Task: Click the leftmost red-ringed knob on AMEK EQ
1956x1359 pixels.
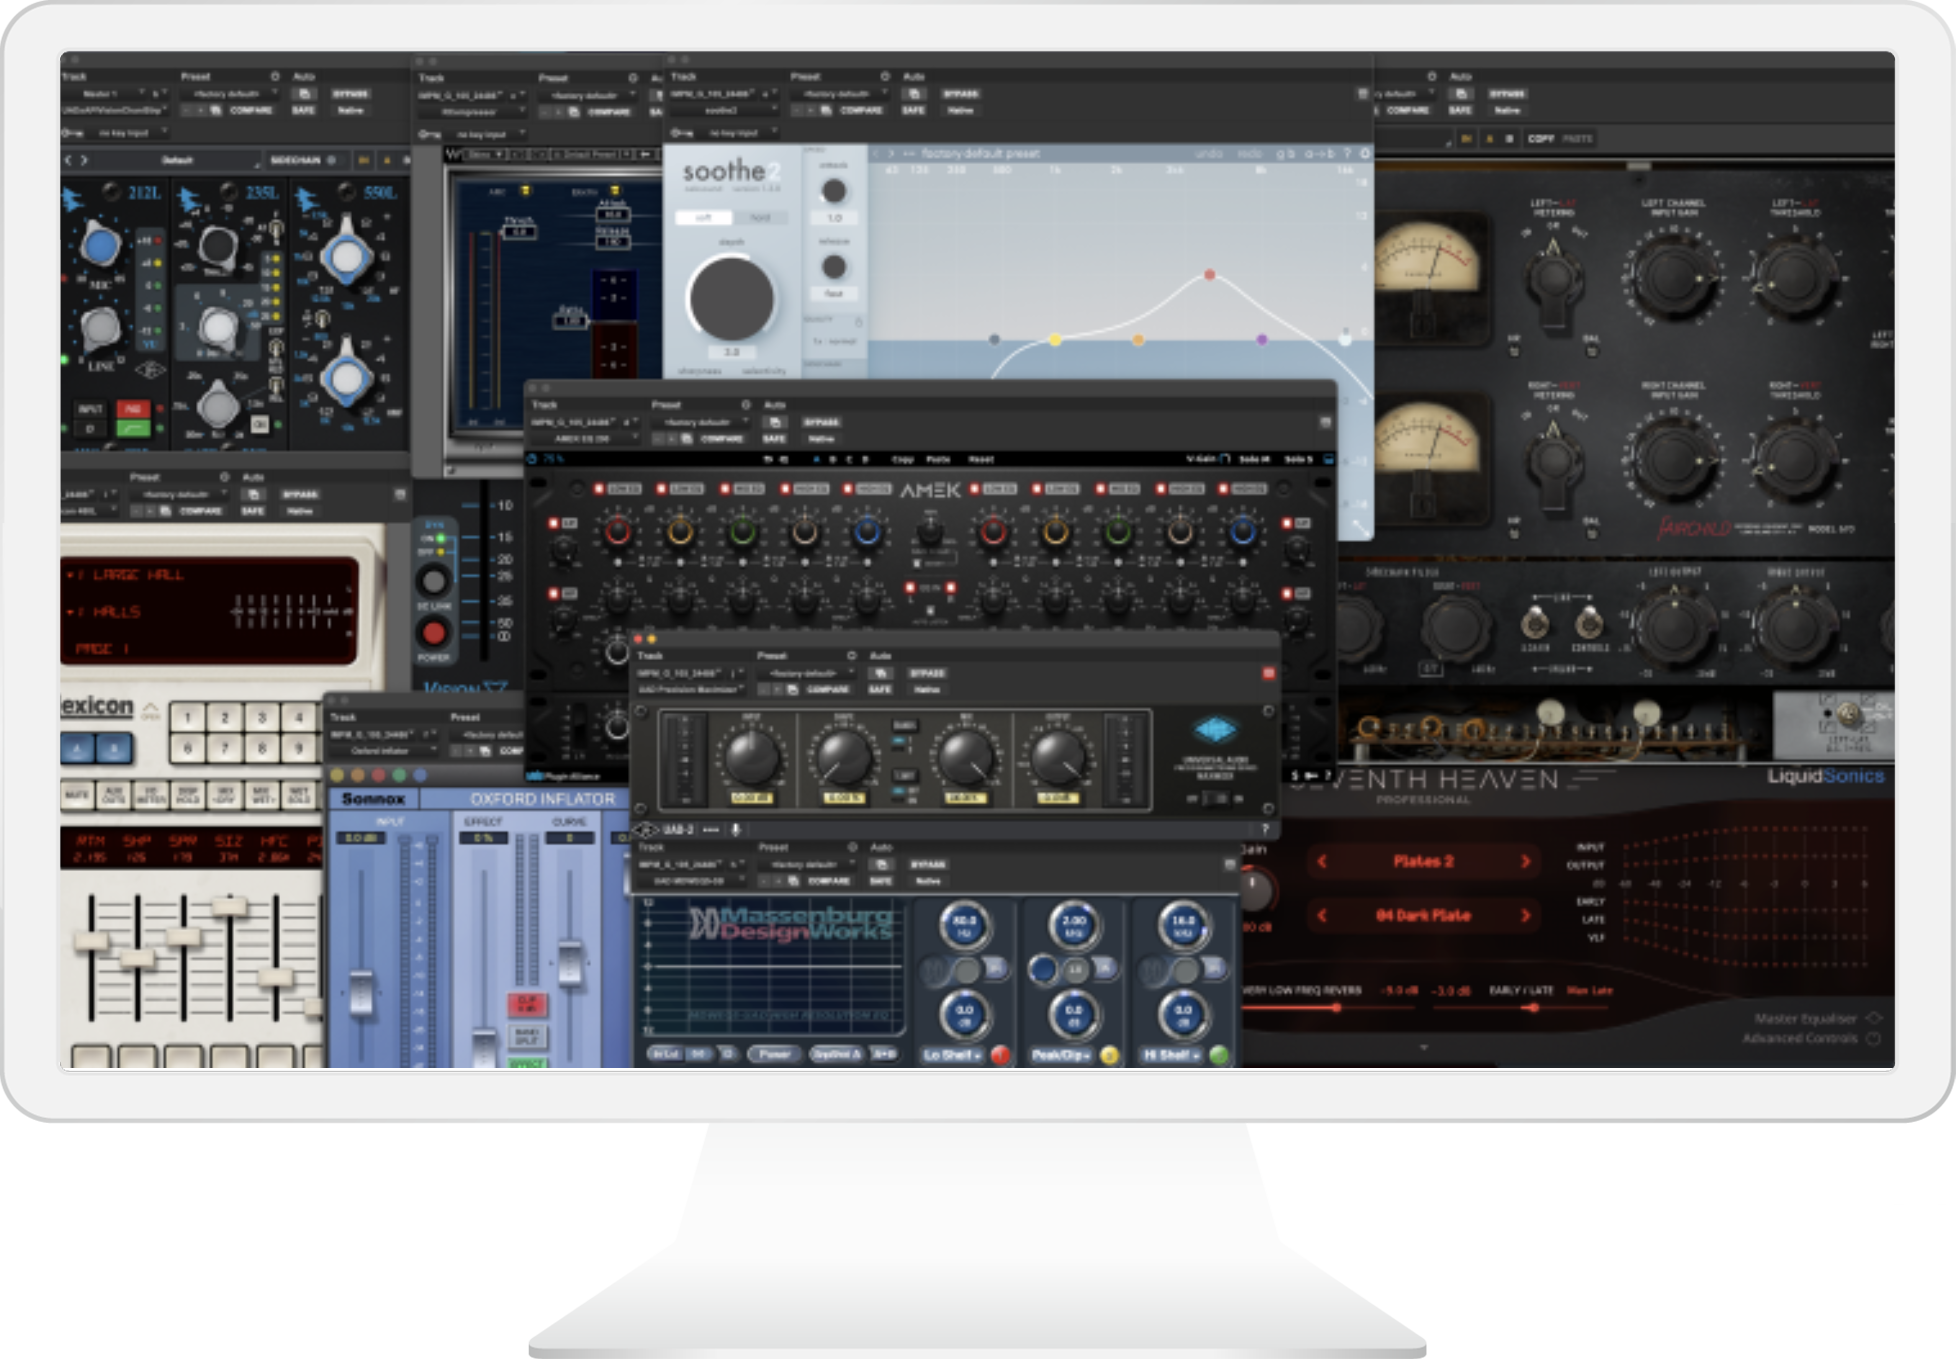Action: pos(617,532)
